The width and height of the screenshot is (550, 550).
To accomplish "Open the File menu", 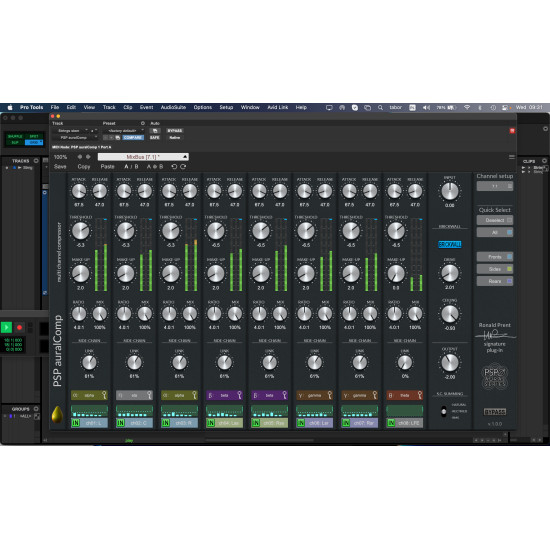I will pyautogui.click(x=55, y=107).
